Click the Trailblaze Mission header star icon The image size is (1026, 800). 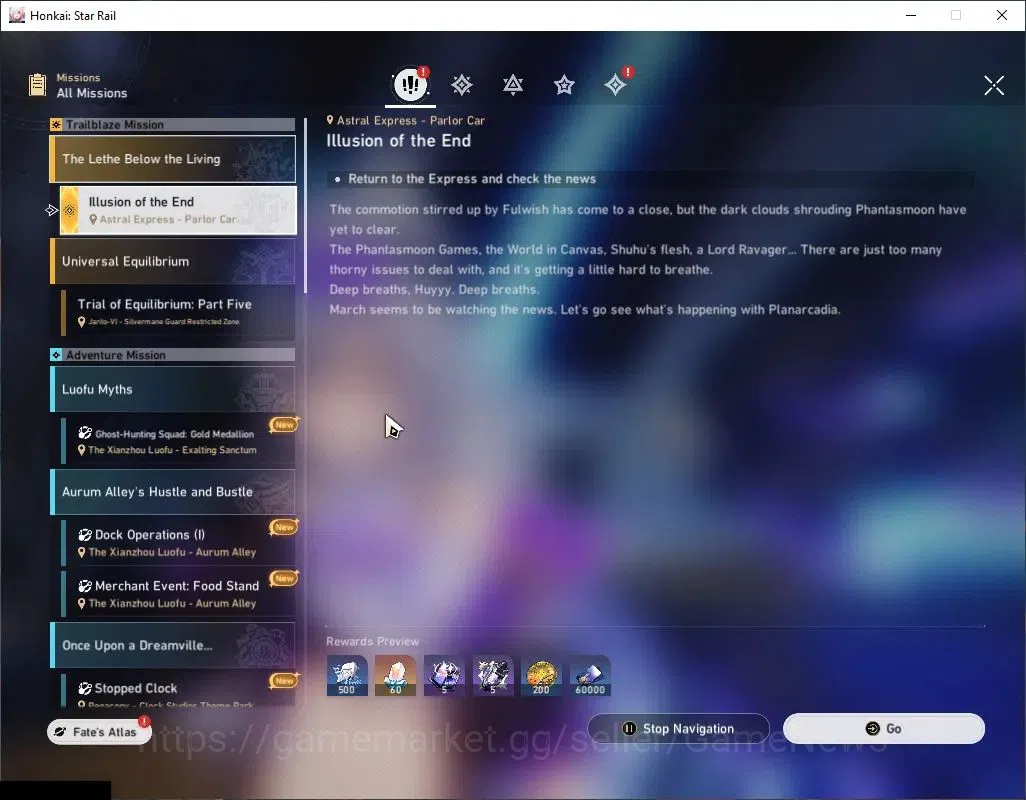coord(56,124)
